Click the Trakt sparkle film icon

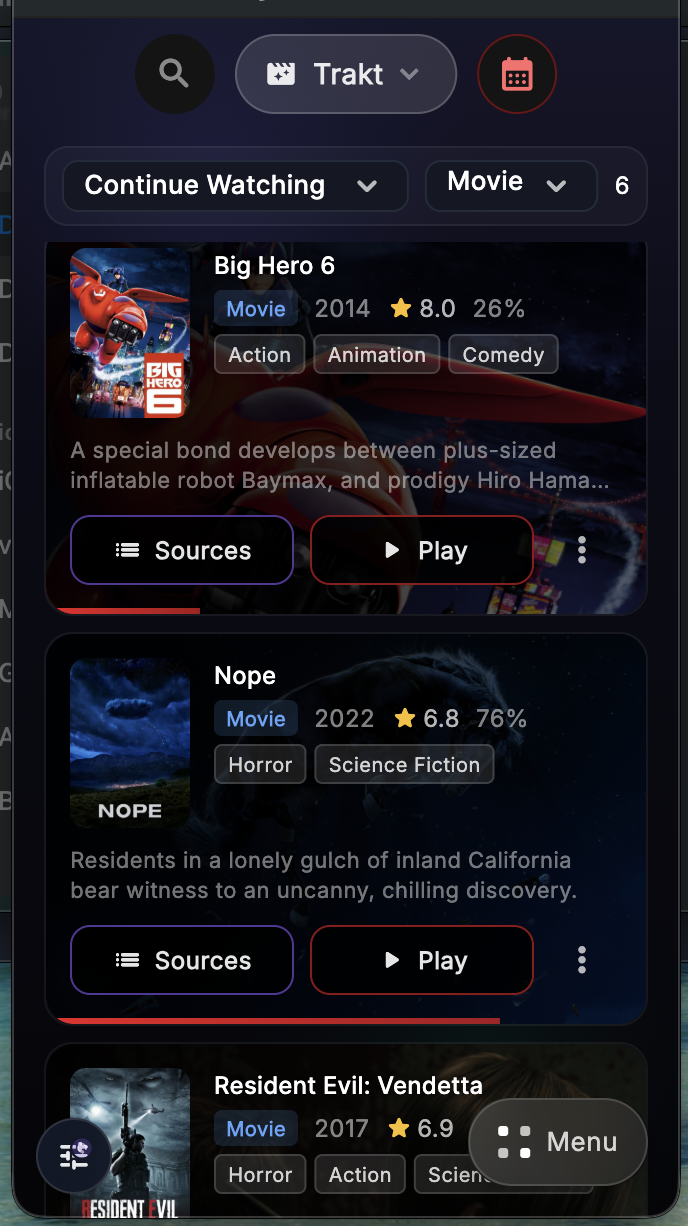(281, 74)
